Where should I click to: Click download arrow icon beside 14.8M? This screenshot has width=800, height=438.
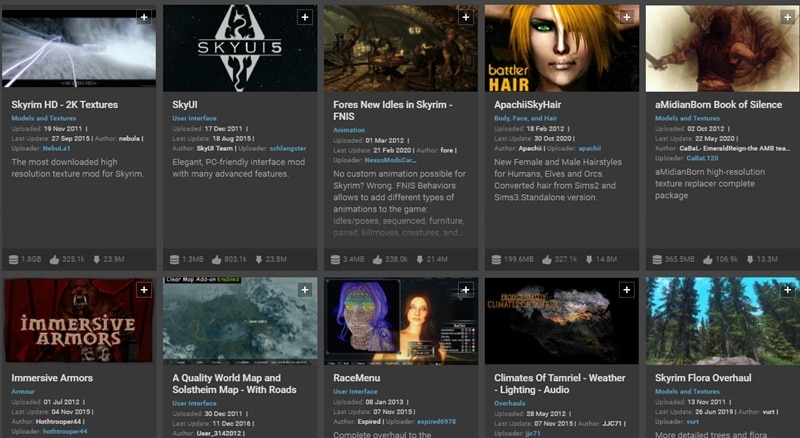click(589, 260)
